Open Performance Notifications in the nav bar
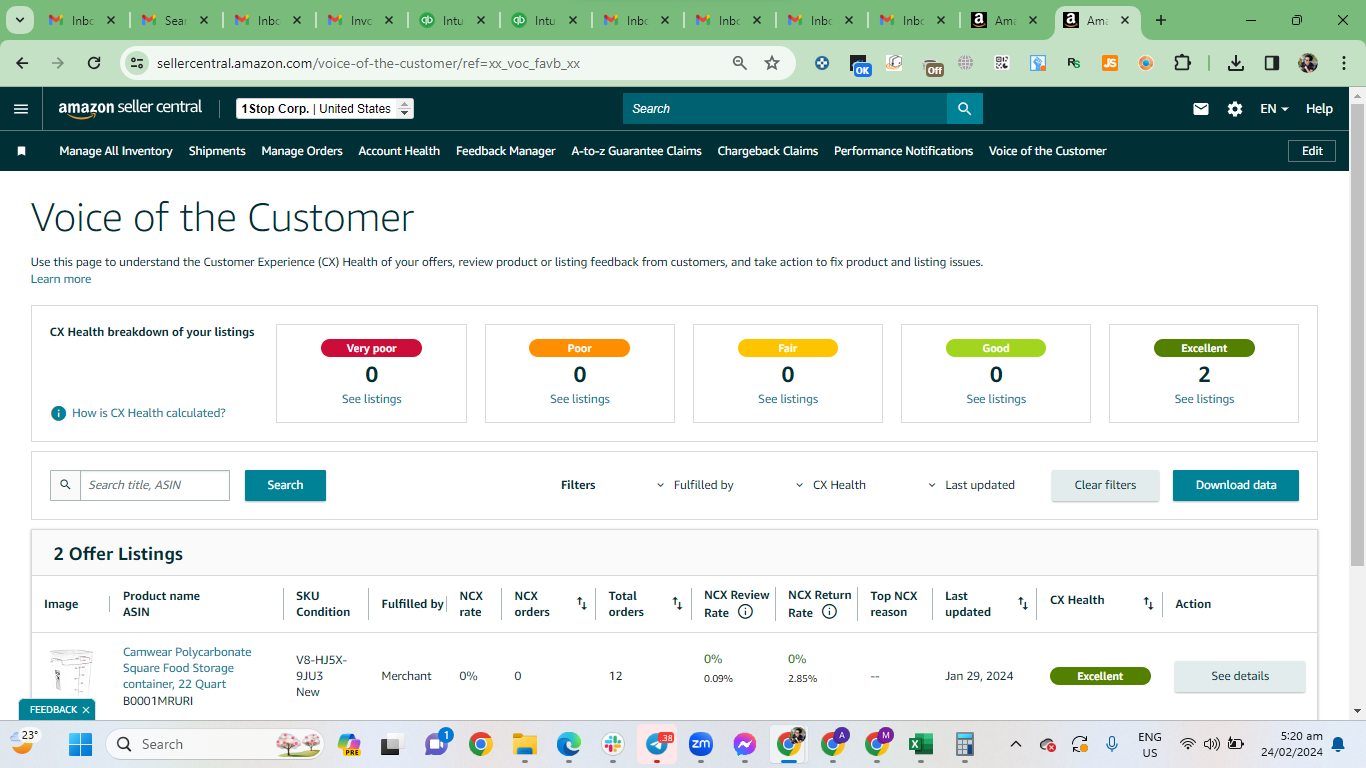1366x768 pixels. [904, 151]
